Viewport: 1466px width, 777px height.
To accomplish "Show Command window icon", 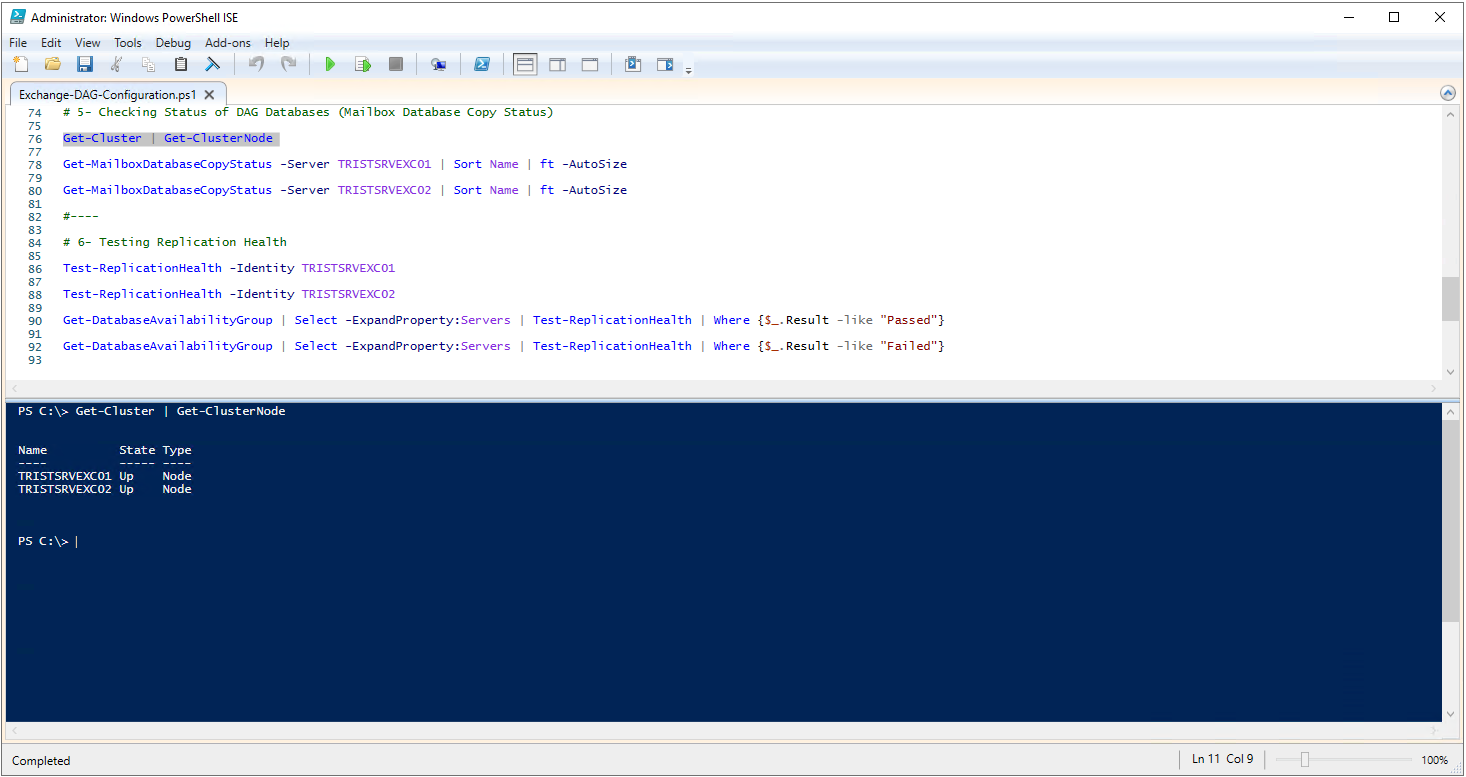I will [633, 65].
